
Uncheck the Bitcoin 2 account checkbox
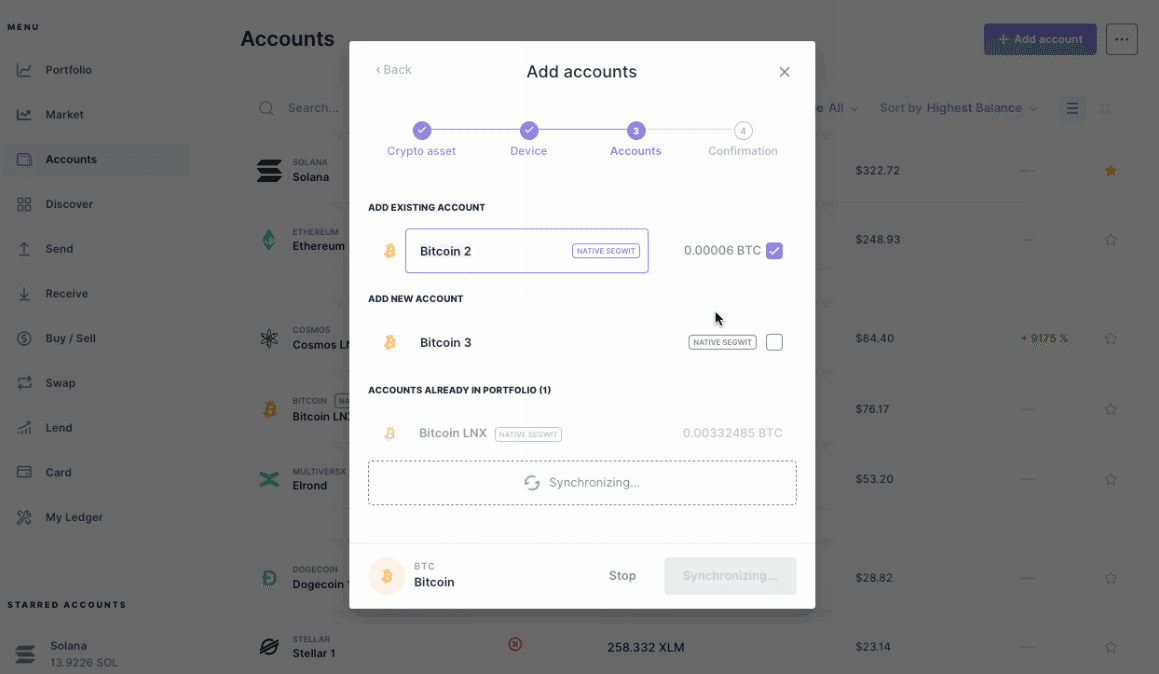(774, 251)
